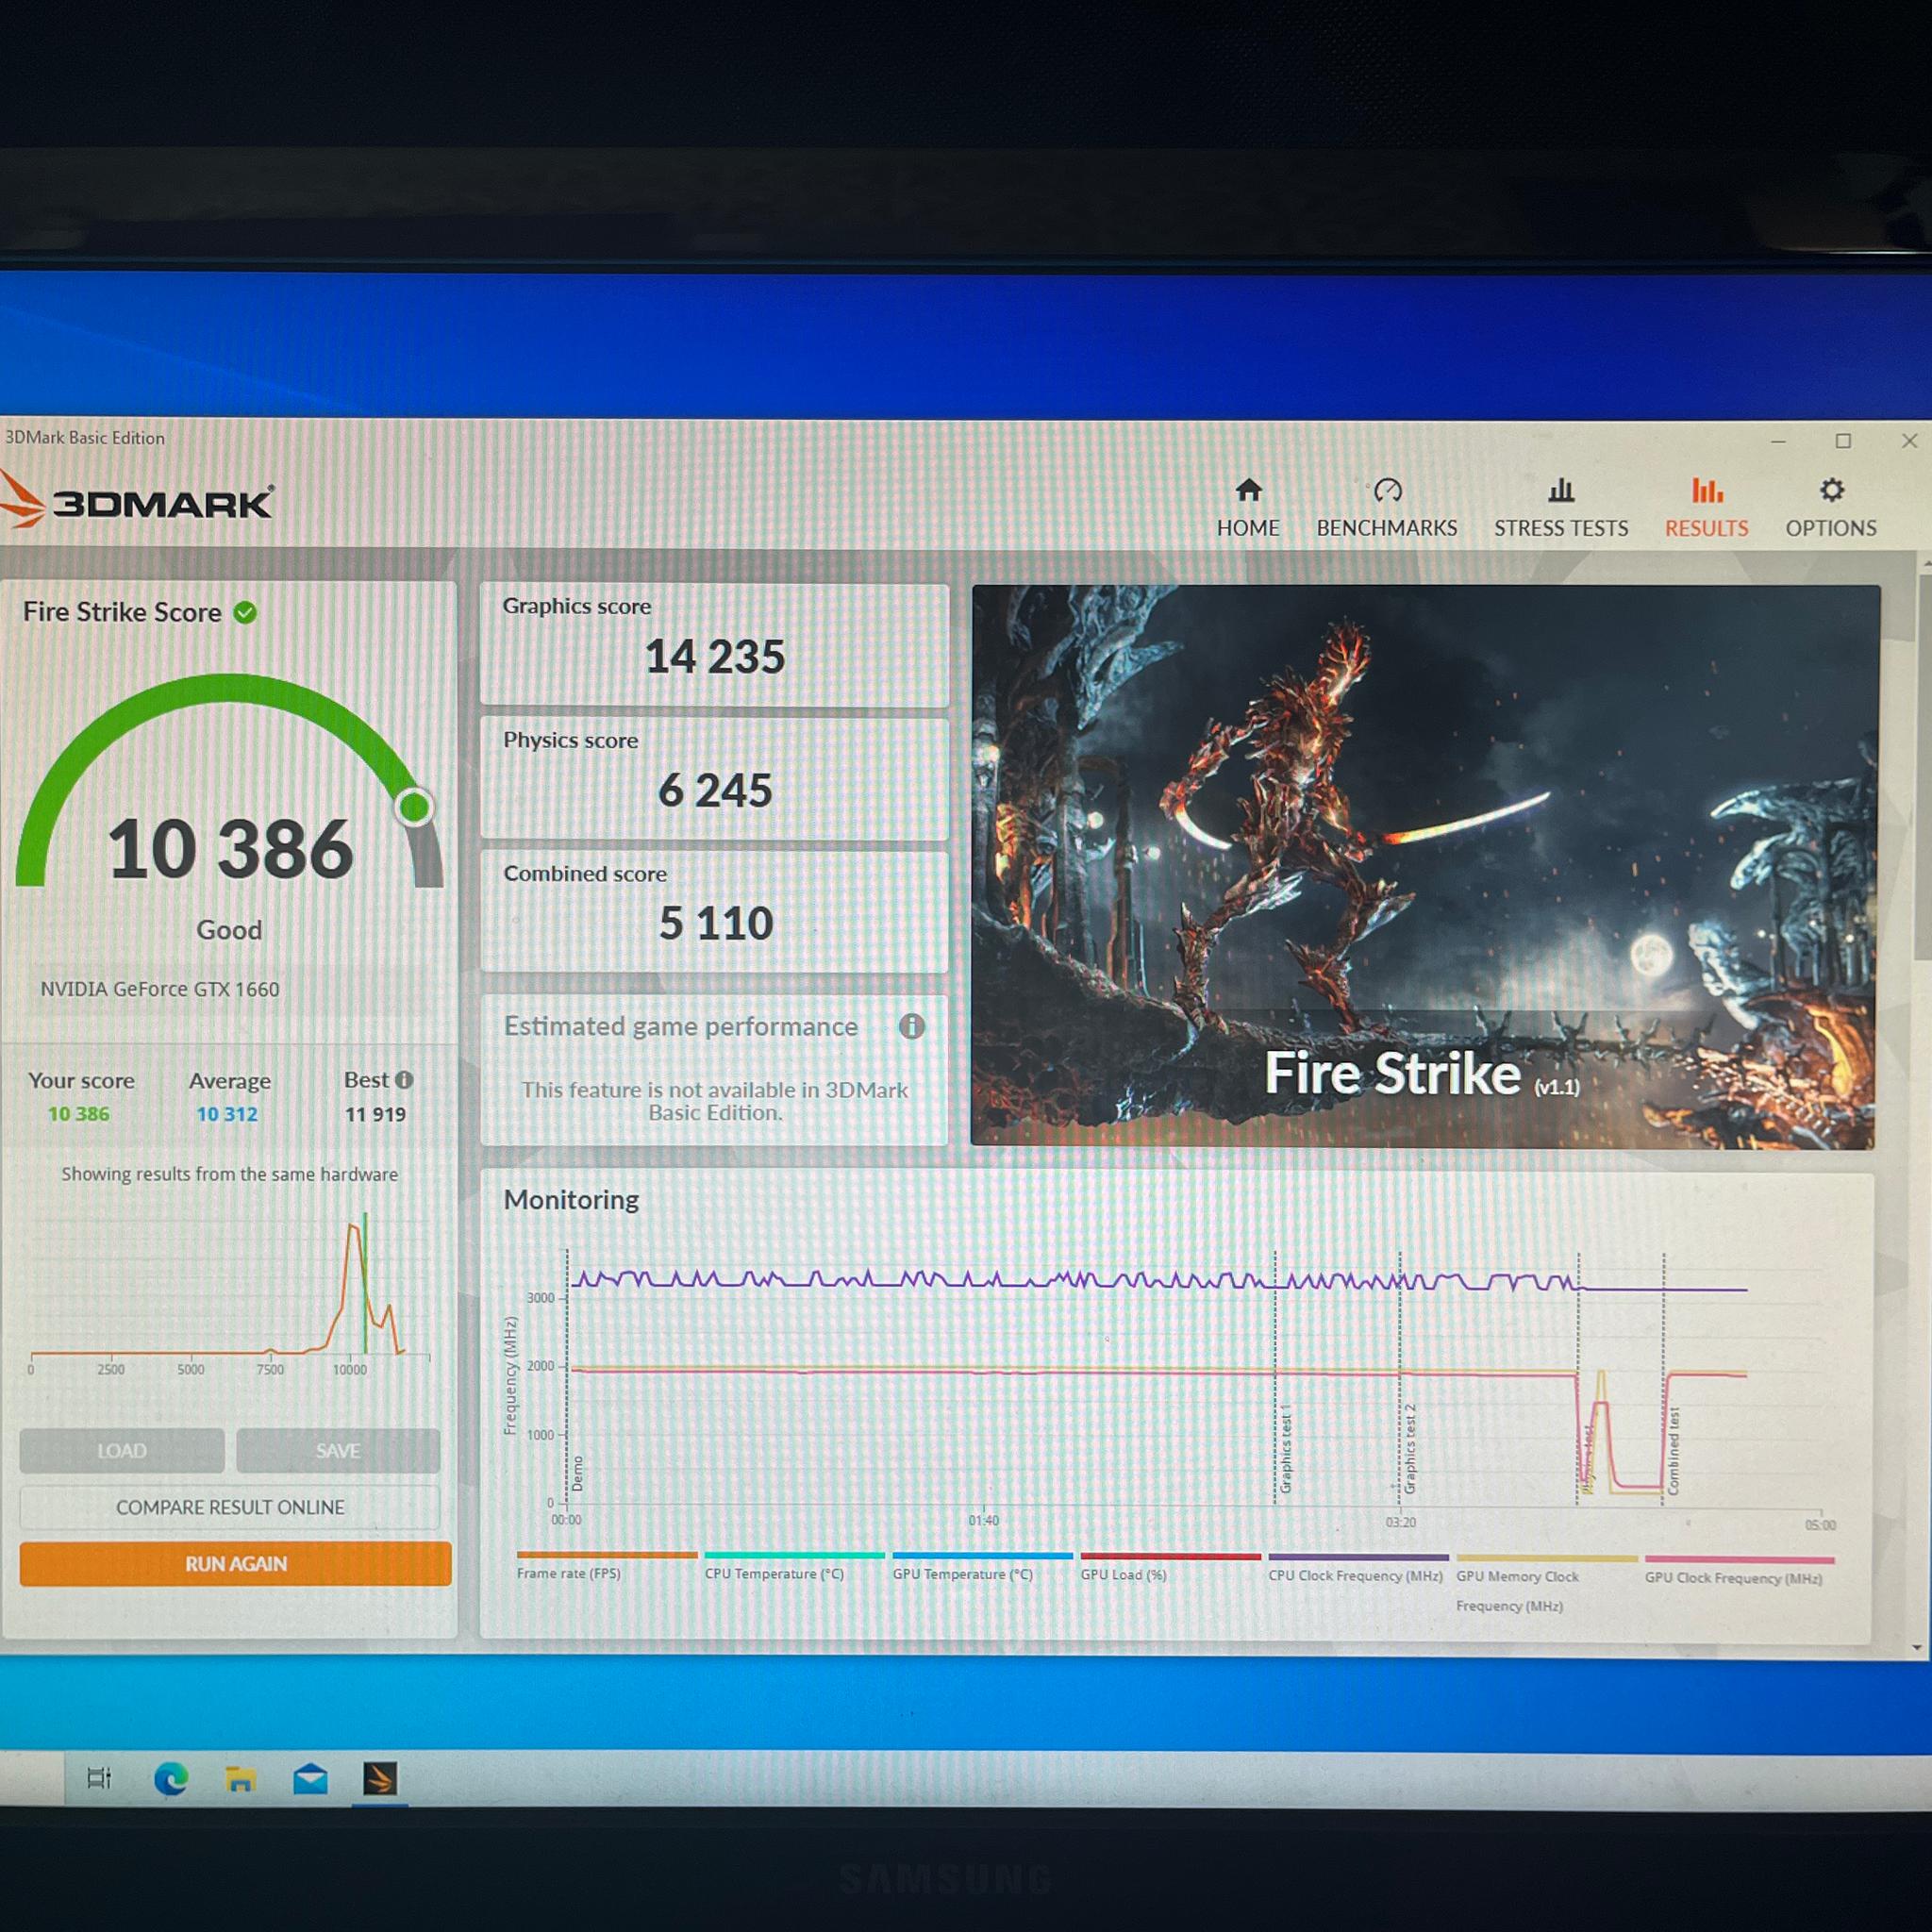1932x1932 pixels.
Task: Click the NVIDIA GeForce GTX 1660 label
Action: [160, 989]
